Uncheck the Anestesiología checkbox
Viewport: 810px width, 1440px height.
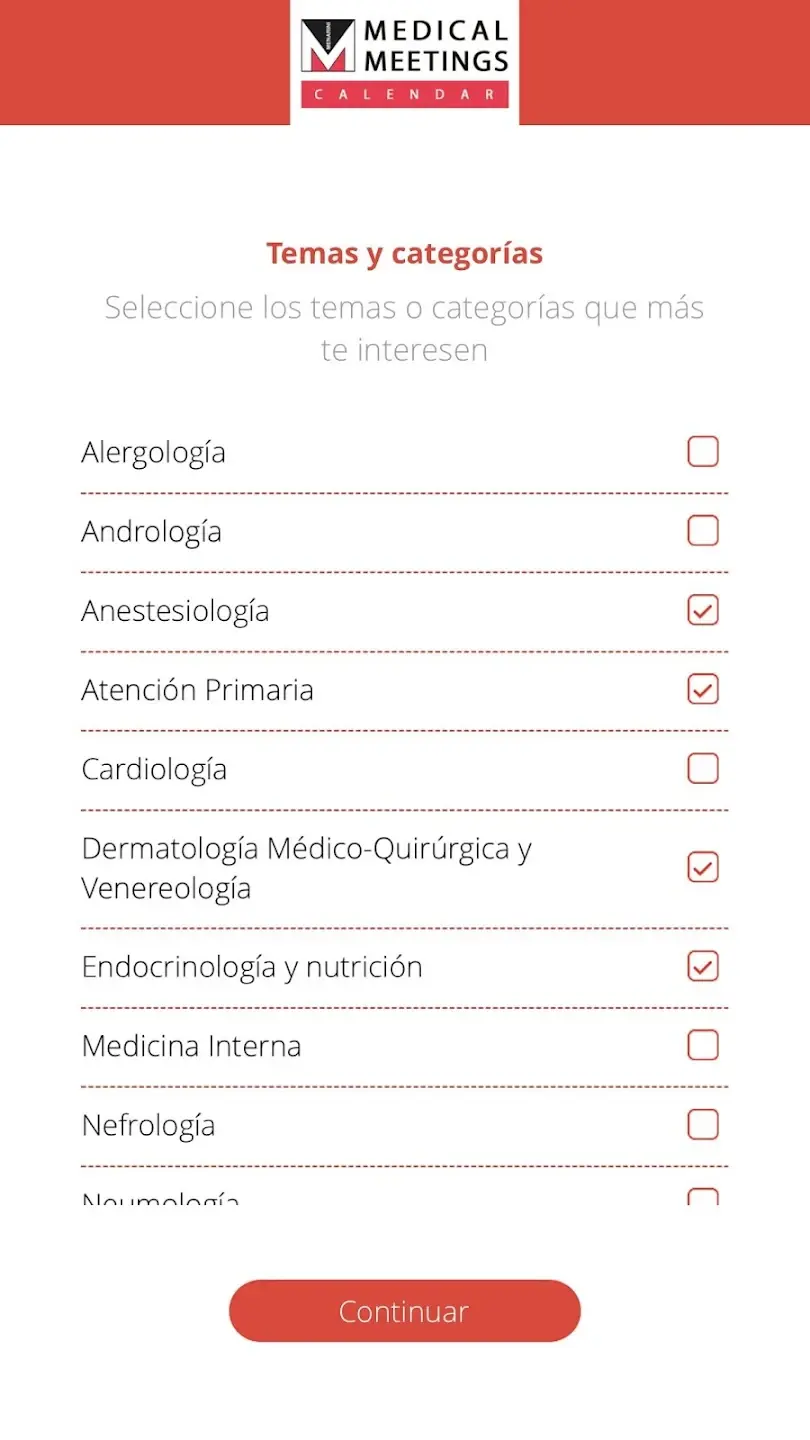coord(703,610)
